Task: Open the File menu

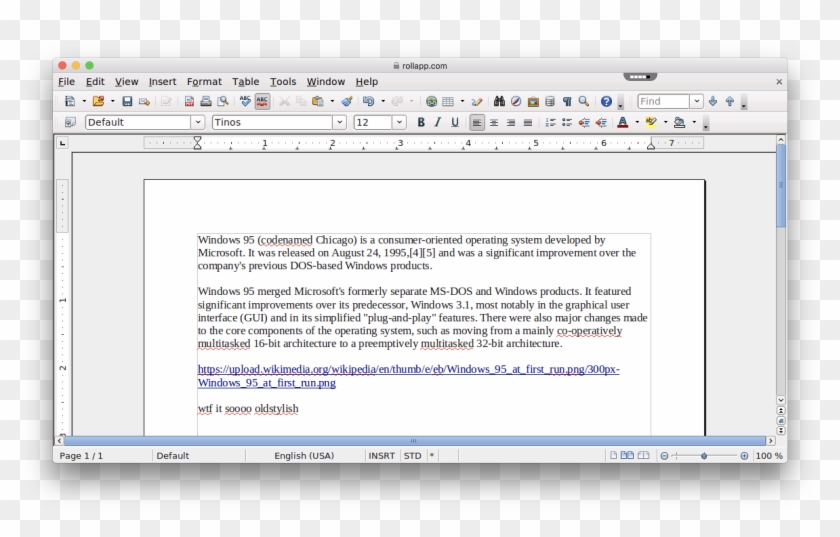Action: tap(66, 81)
